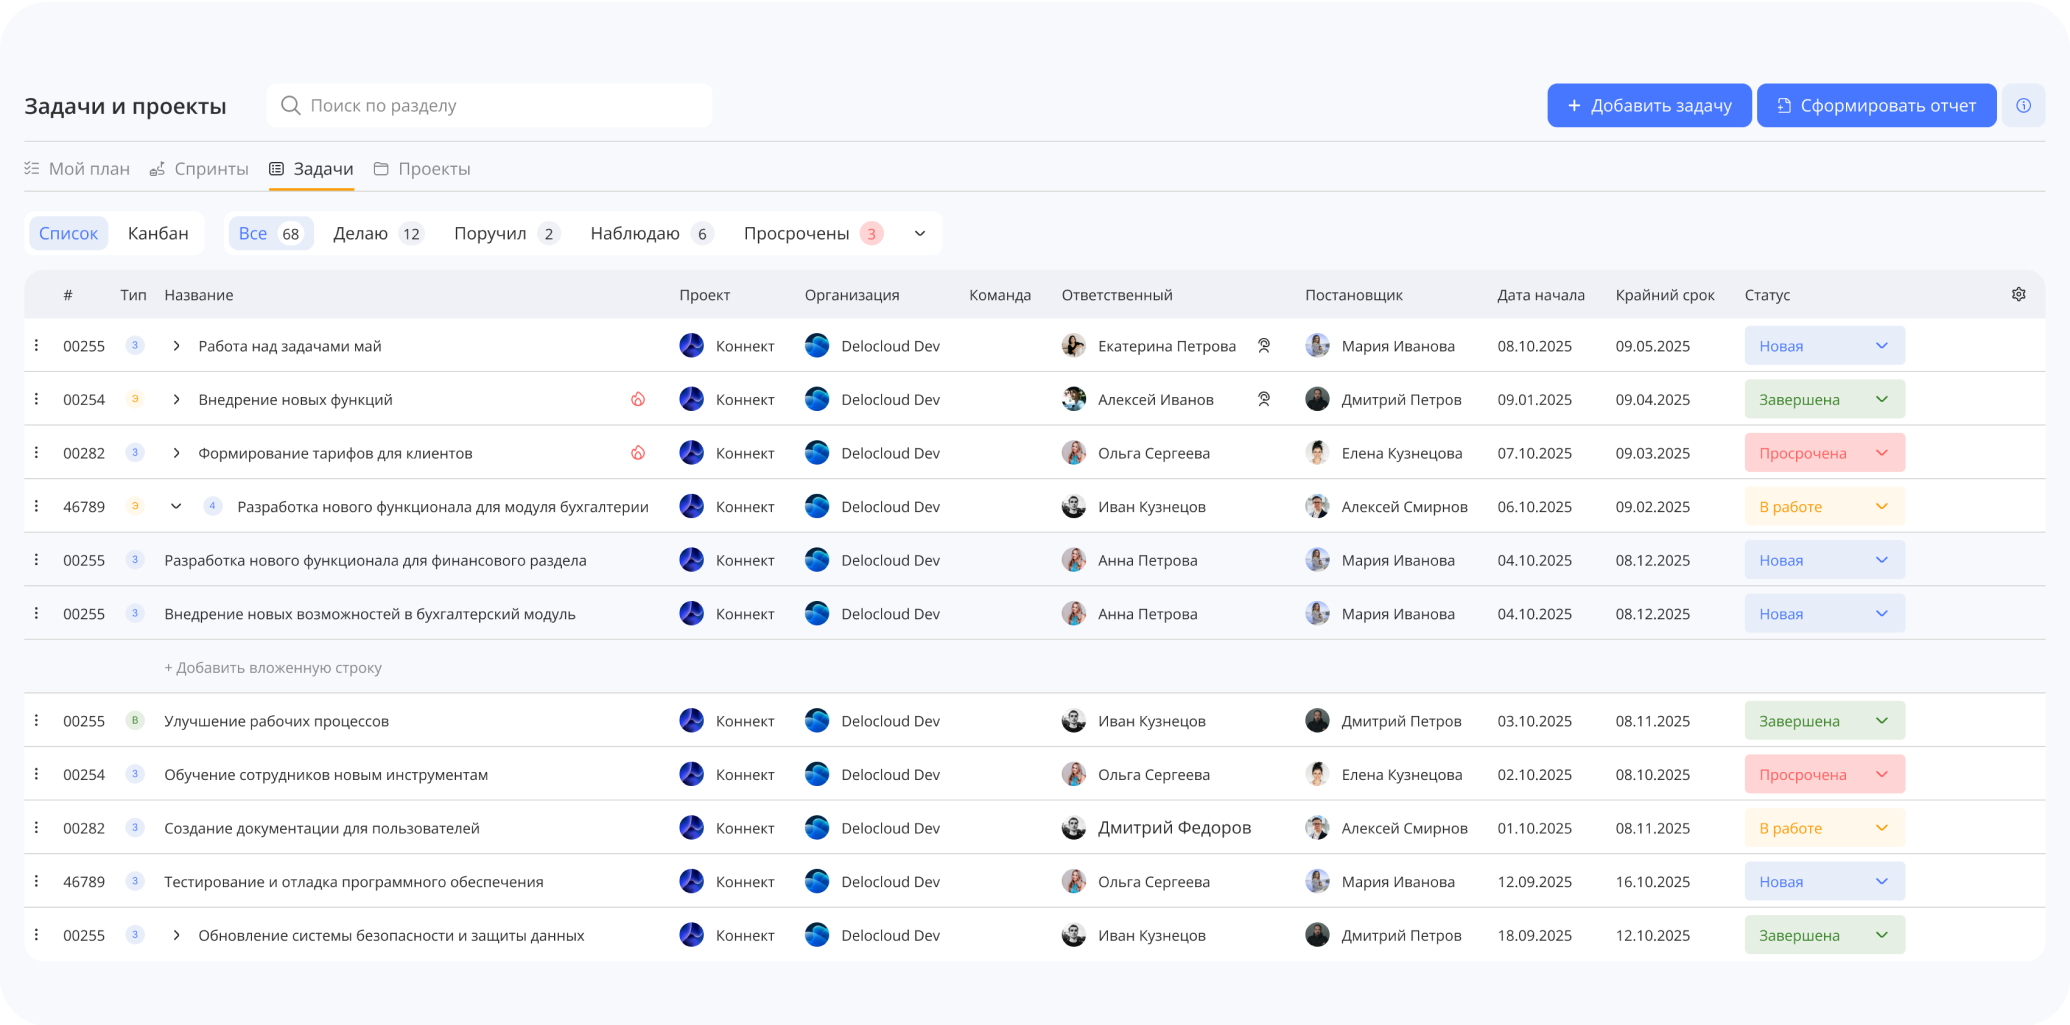Click Добавить вложенную строку link

pyautogui.click(x=273, y=667)
